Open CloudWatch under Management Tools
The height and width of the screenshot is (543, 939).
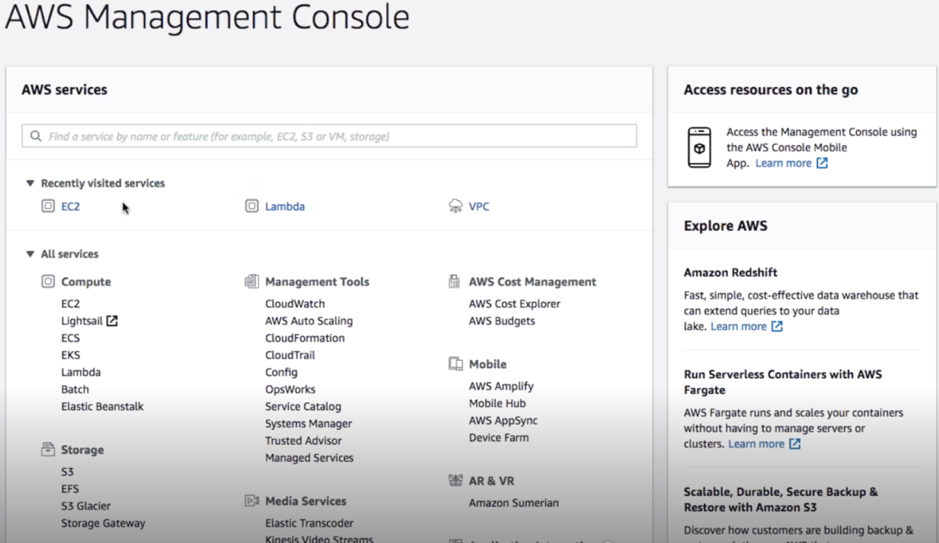pyautogui.click(x=295, y=304)
